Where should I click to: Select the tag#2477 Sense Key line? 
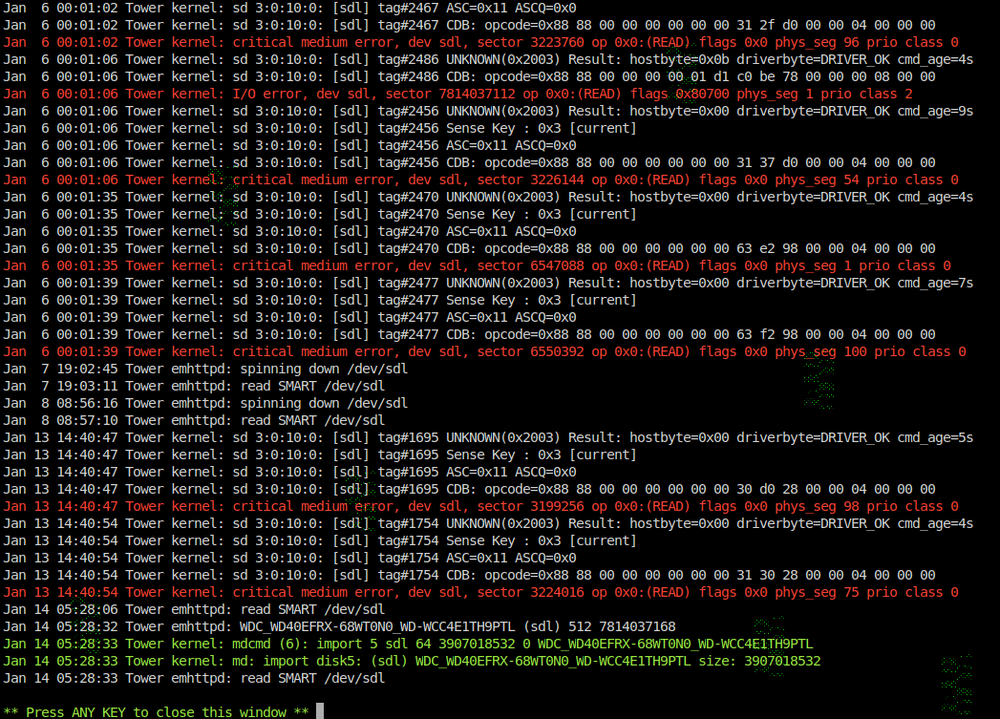pos(320,300)
